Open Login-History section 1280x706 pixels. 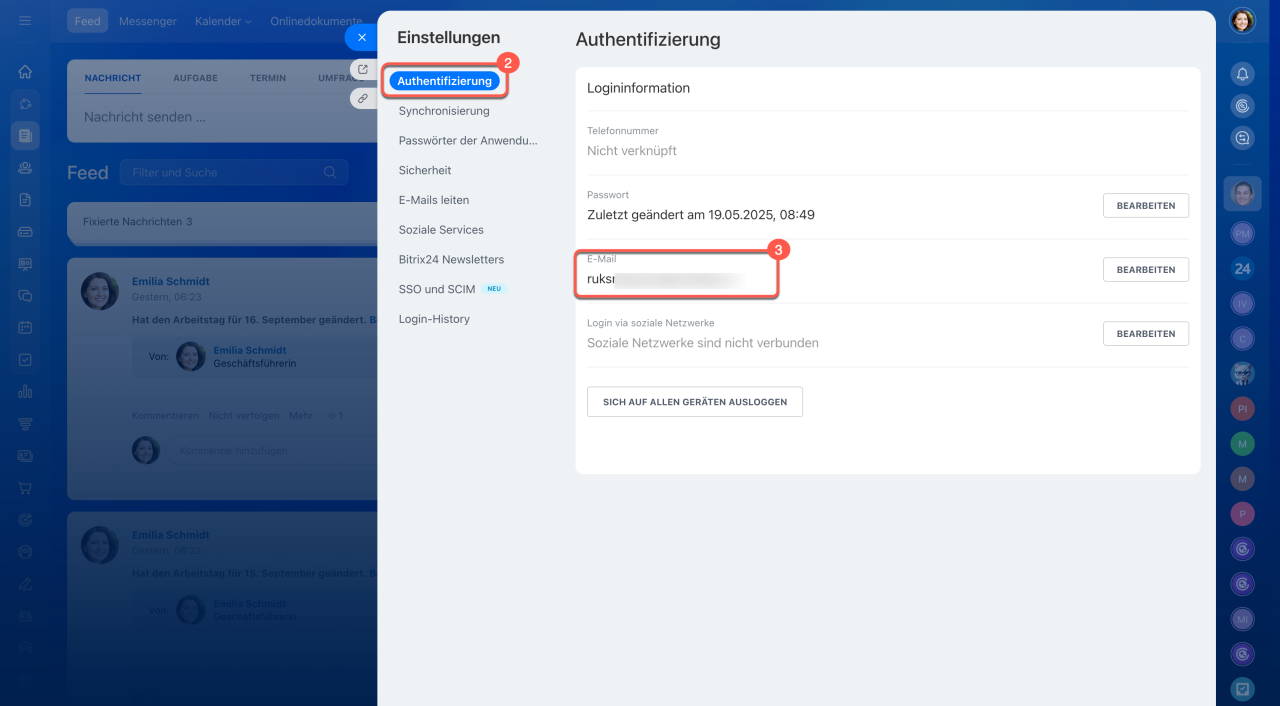tap(434, 319)
